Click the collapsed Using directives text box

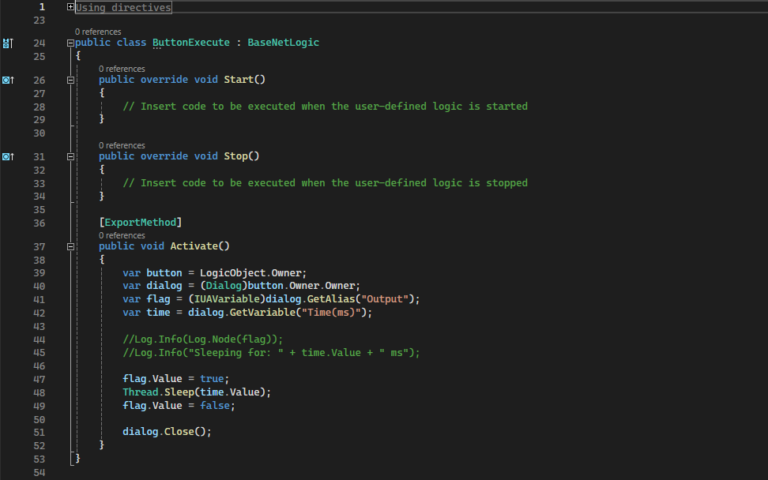coord(124,7)
